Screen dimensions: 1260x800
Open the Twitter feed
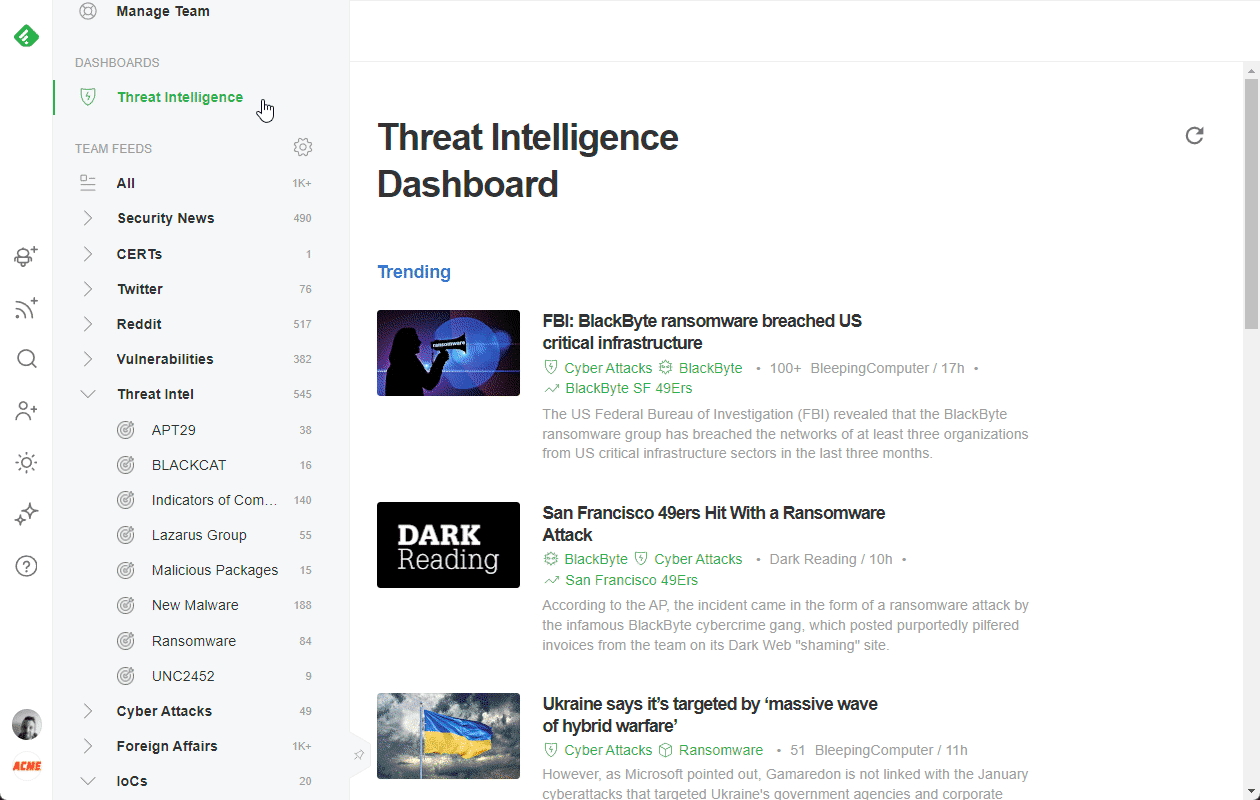pos(140,289)
